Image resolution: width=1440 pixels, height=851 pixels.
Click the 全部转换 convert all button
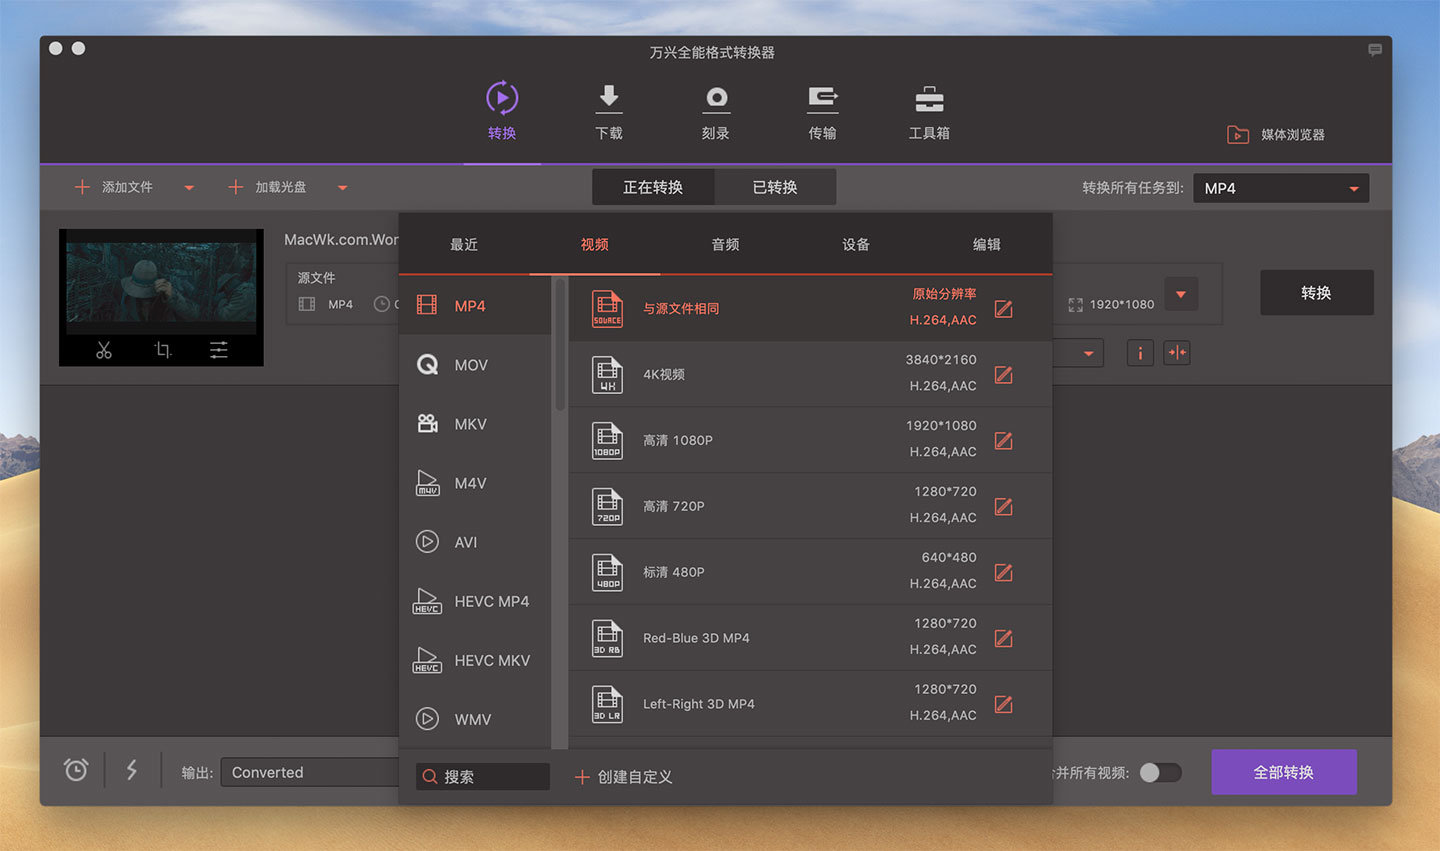point(1284,772)
